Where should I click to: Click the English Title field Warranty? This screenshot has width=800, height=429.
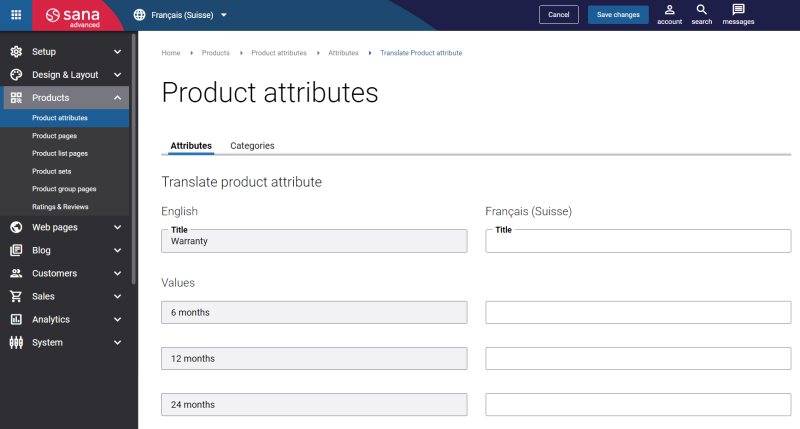pyautogui.click(x=314, y=241)
